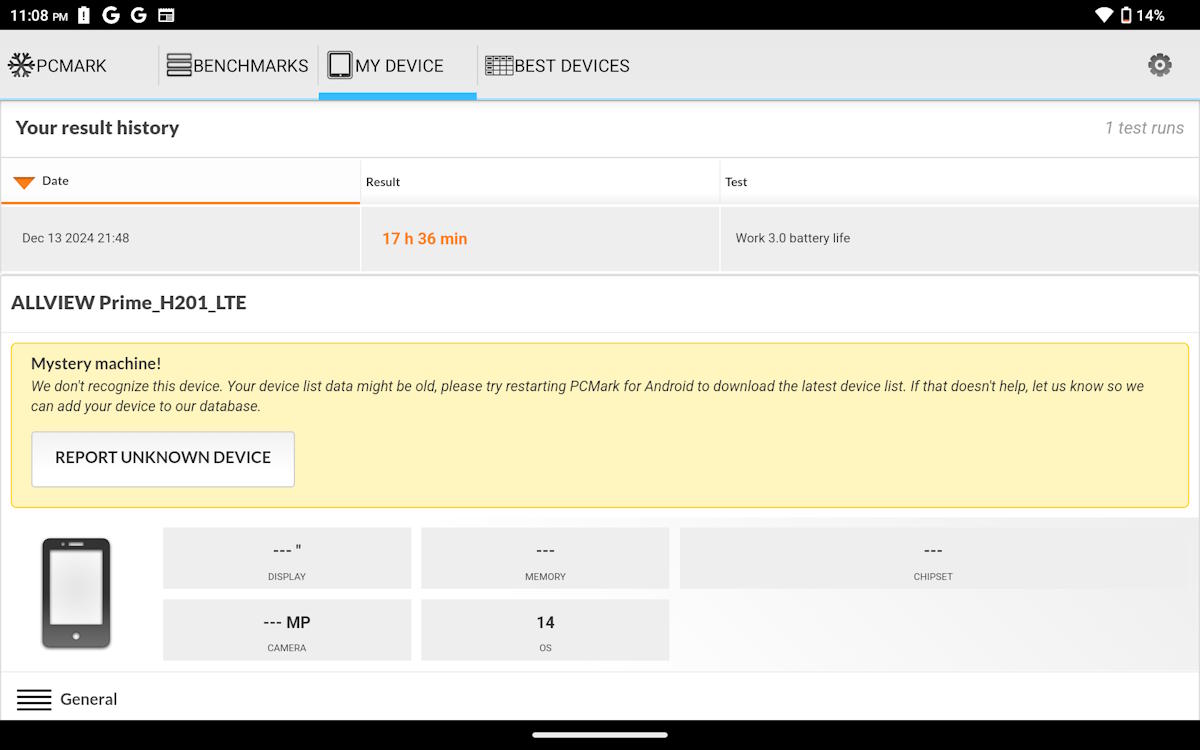Image resolution: width=1200 pixels, height=750 pixels.
Task: Open the Dec 13 2024 21:48 result
Action: click(76, 238)
